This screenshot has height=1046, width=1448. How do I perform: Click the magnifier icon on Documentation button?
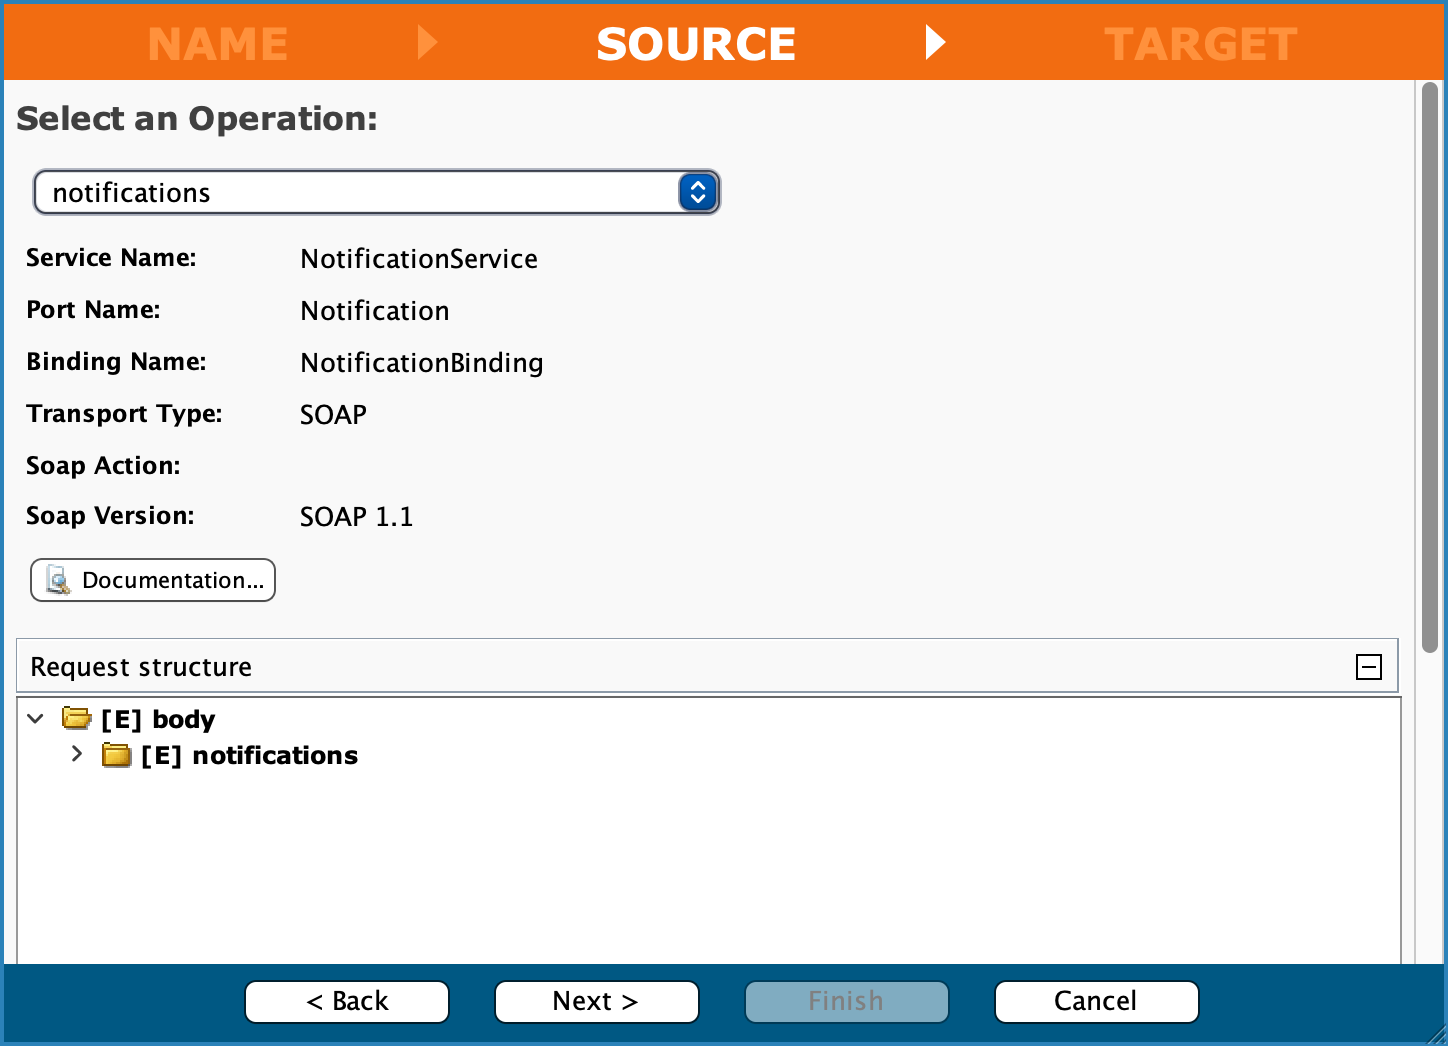pyautogui.click(x=58, y=581)
